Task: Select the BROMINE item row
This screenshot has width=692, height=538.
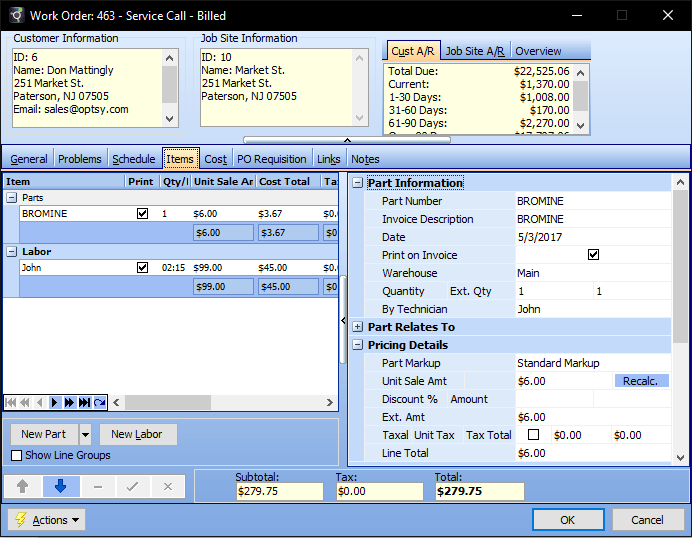Action: (178, 214)
